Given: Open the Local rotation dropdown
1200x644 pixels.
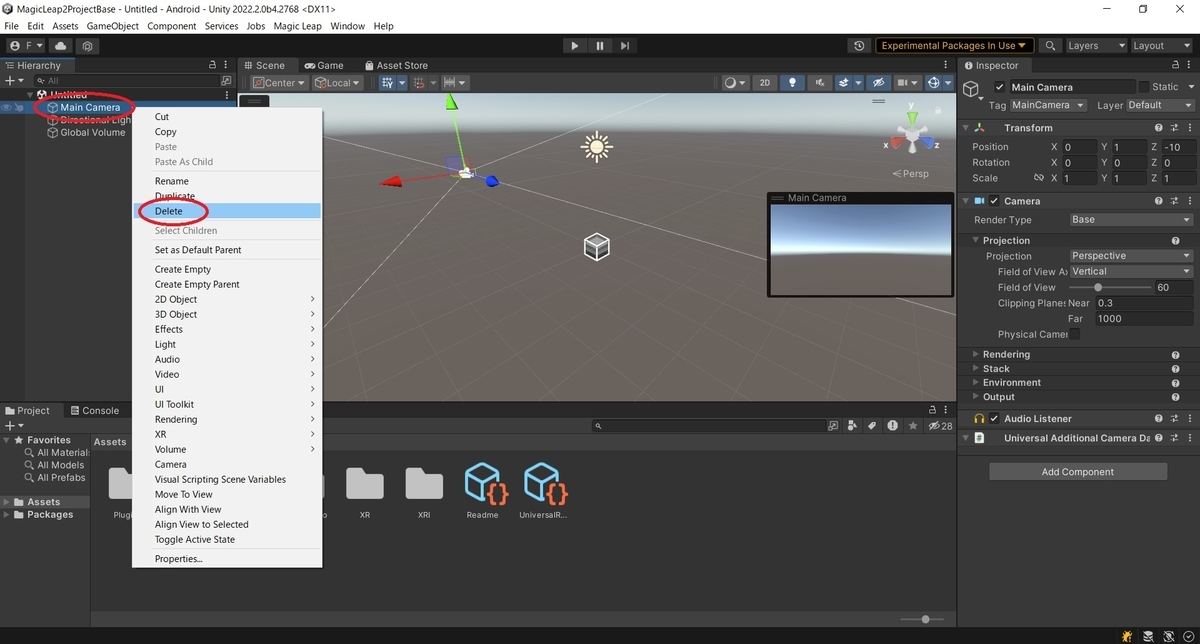Looking at the screenshot, I should 337,83.
